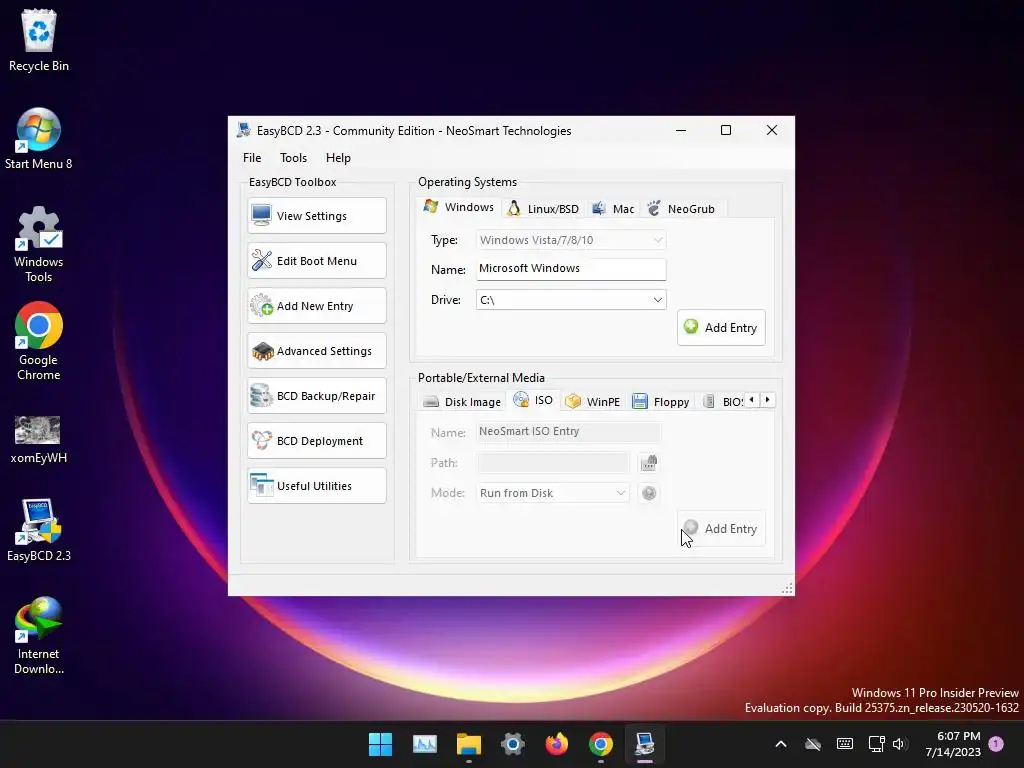Image resolution: width=1024 pixels, height=768 pixels.
Task: Click the volume speaker tray icon
Action: (899, 744)
